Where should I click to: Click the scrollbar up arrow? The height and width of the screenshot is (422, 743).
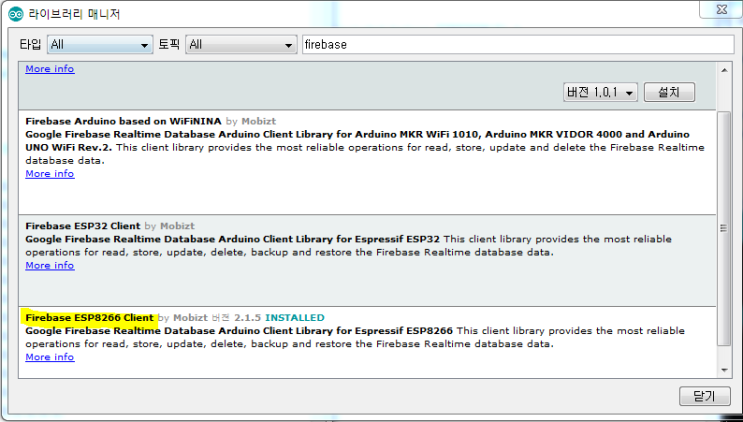tap(724, 70)
